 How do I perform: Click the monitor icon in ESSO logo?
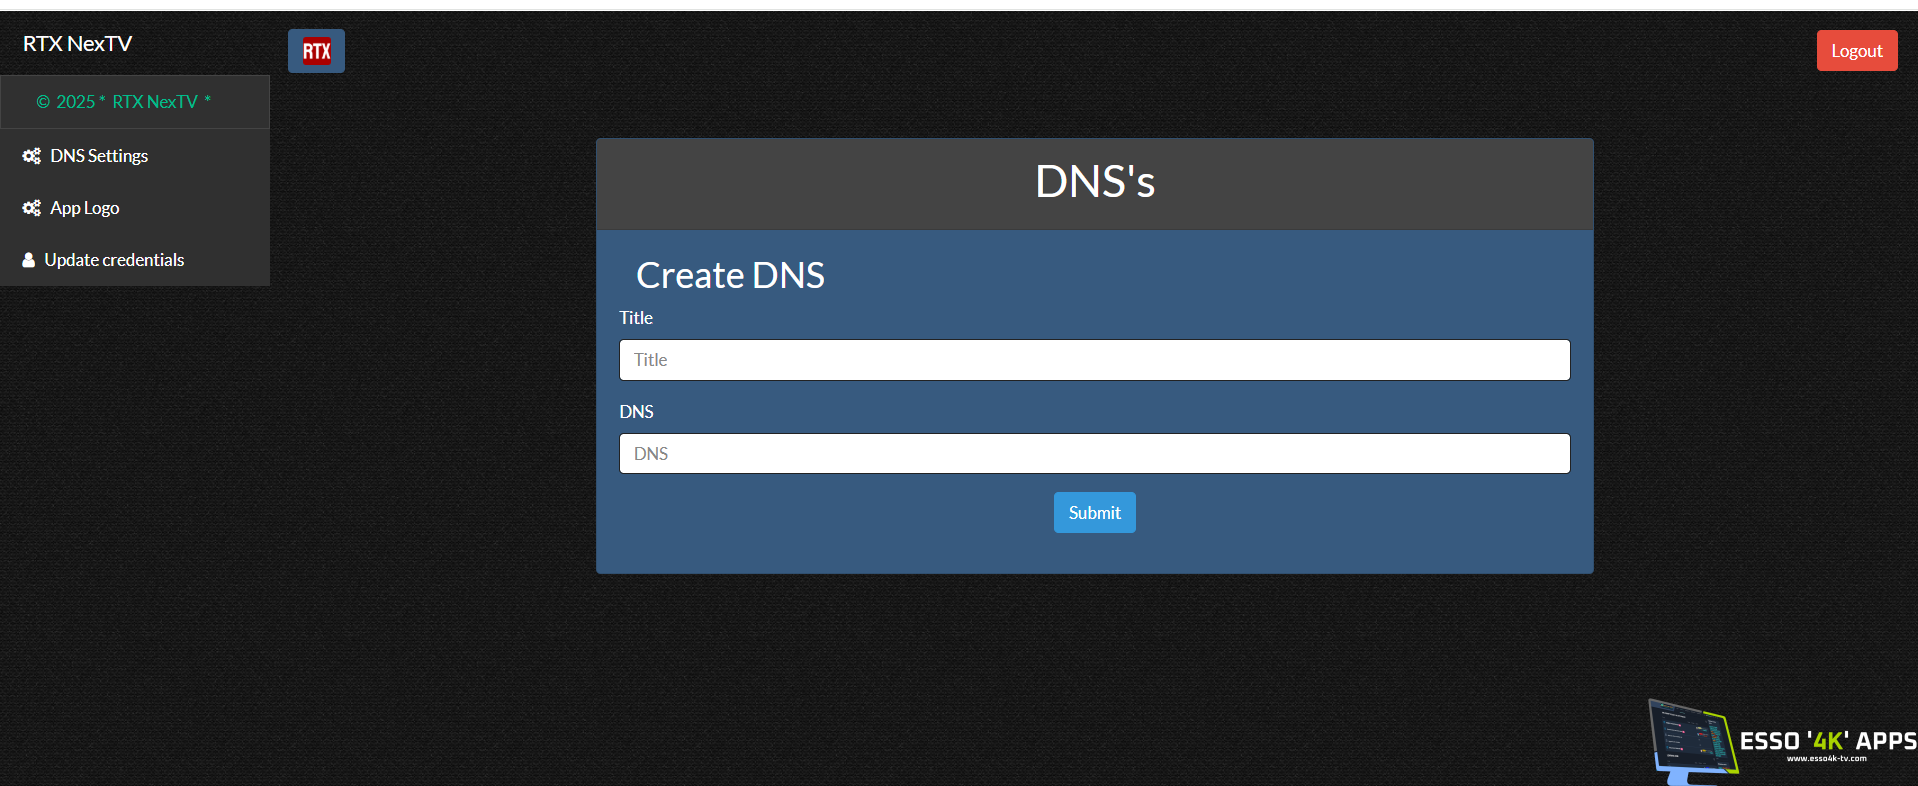click(x=1692, y=740)
